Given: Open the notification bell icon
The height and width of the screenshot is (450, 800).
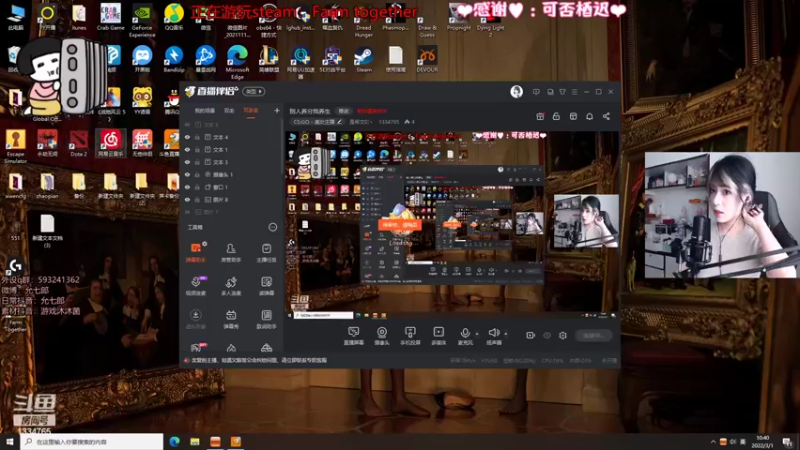Looking at the screenshot, I should (589, 116).
